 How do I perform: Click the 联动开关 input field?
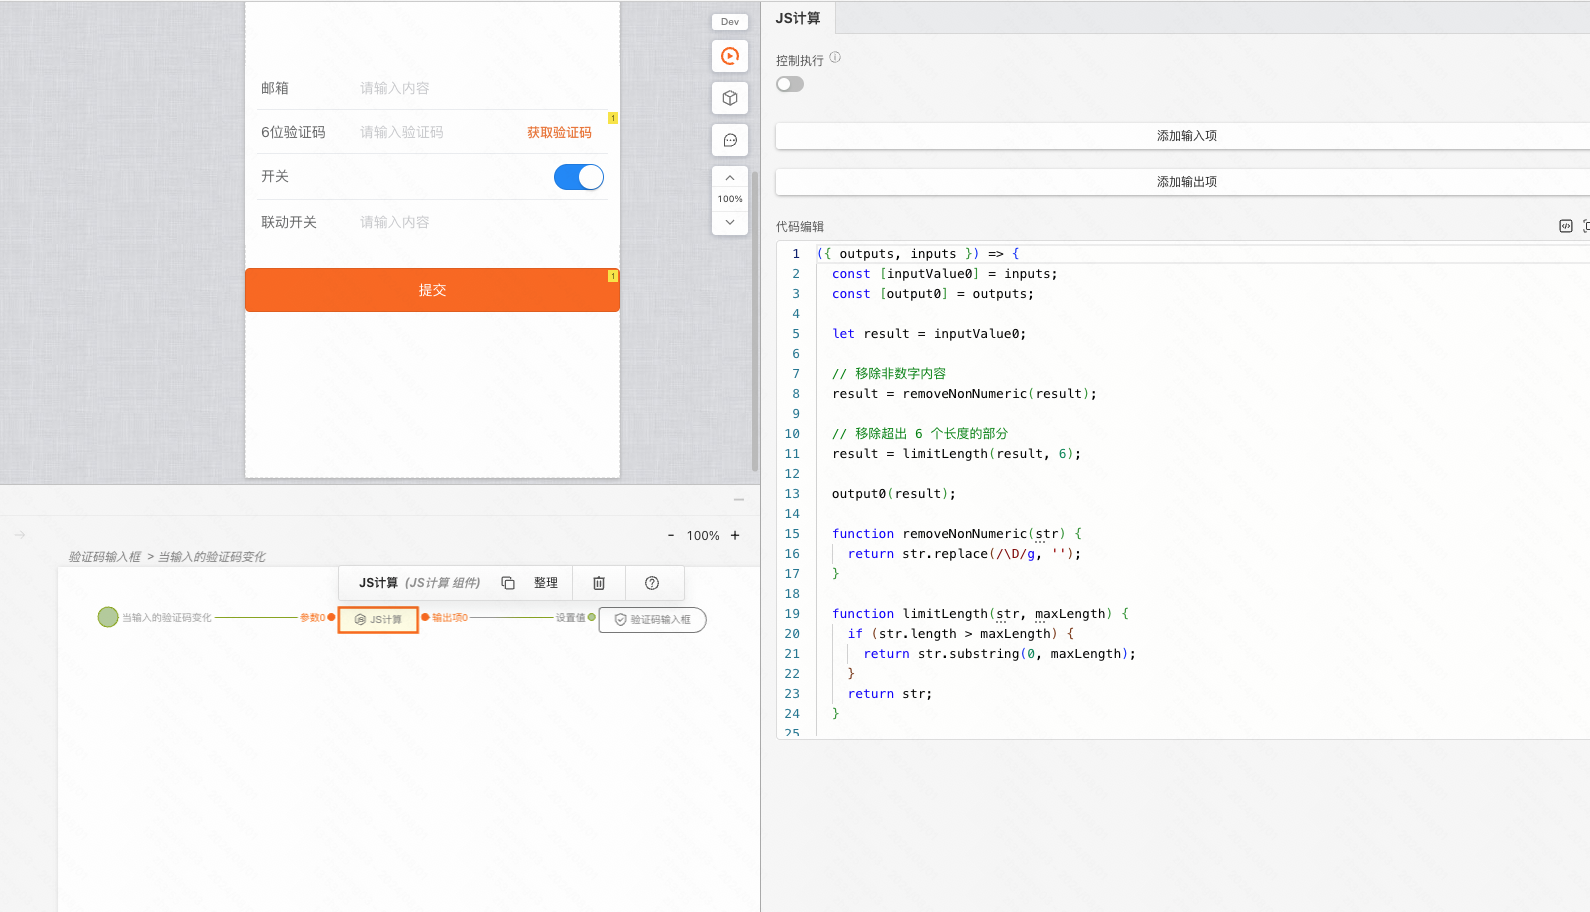tap(480, 222)
